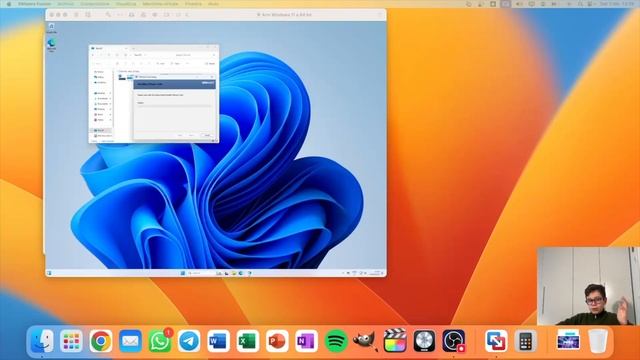Open the Finestra menu
This screenshot has width=640, height=360.
(193, 4)
